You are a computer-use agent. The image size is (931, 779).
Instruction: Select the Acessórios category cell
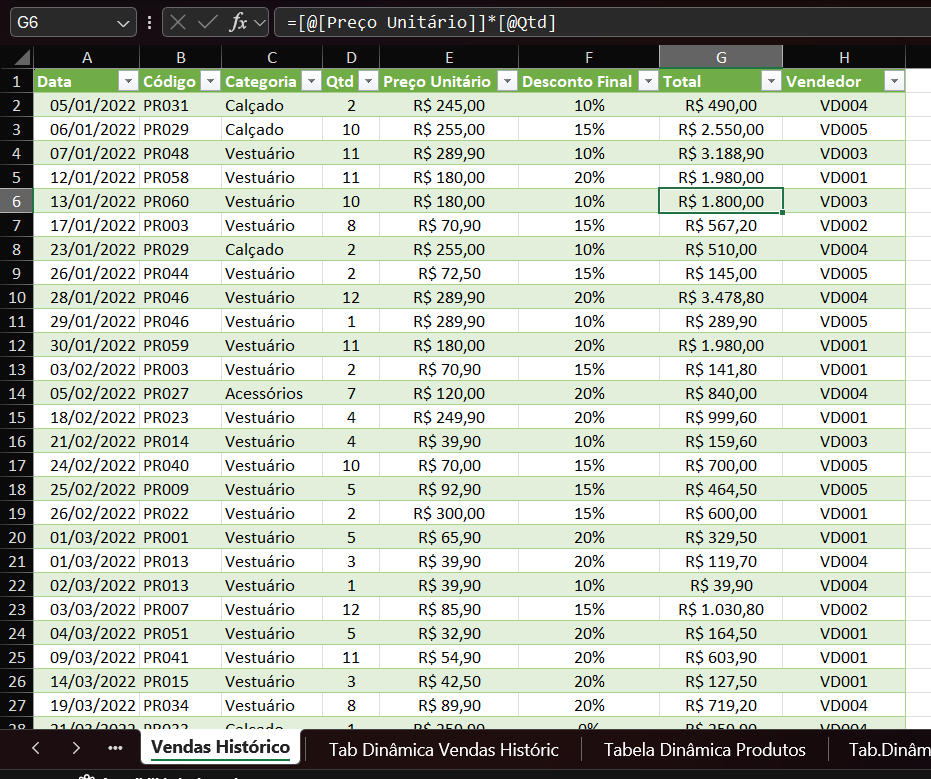(272, 393)
